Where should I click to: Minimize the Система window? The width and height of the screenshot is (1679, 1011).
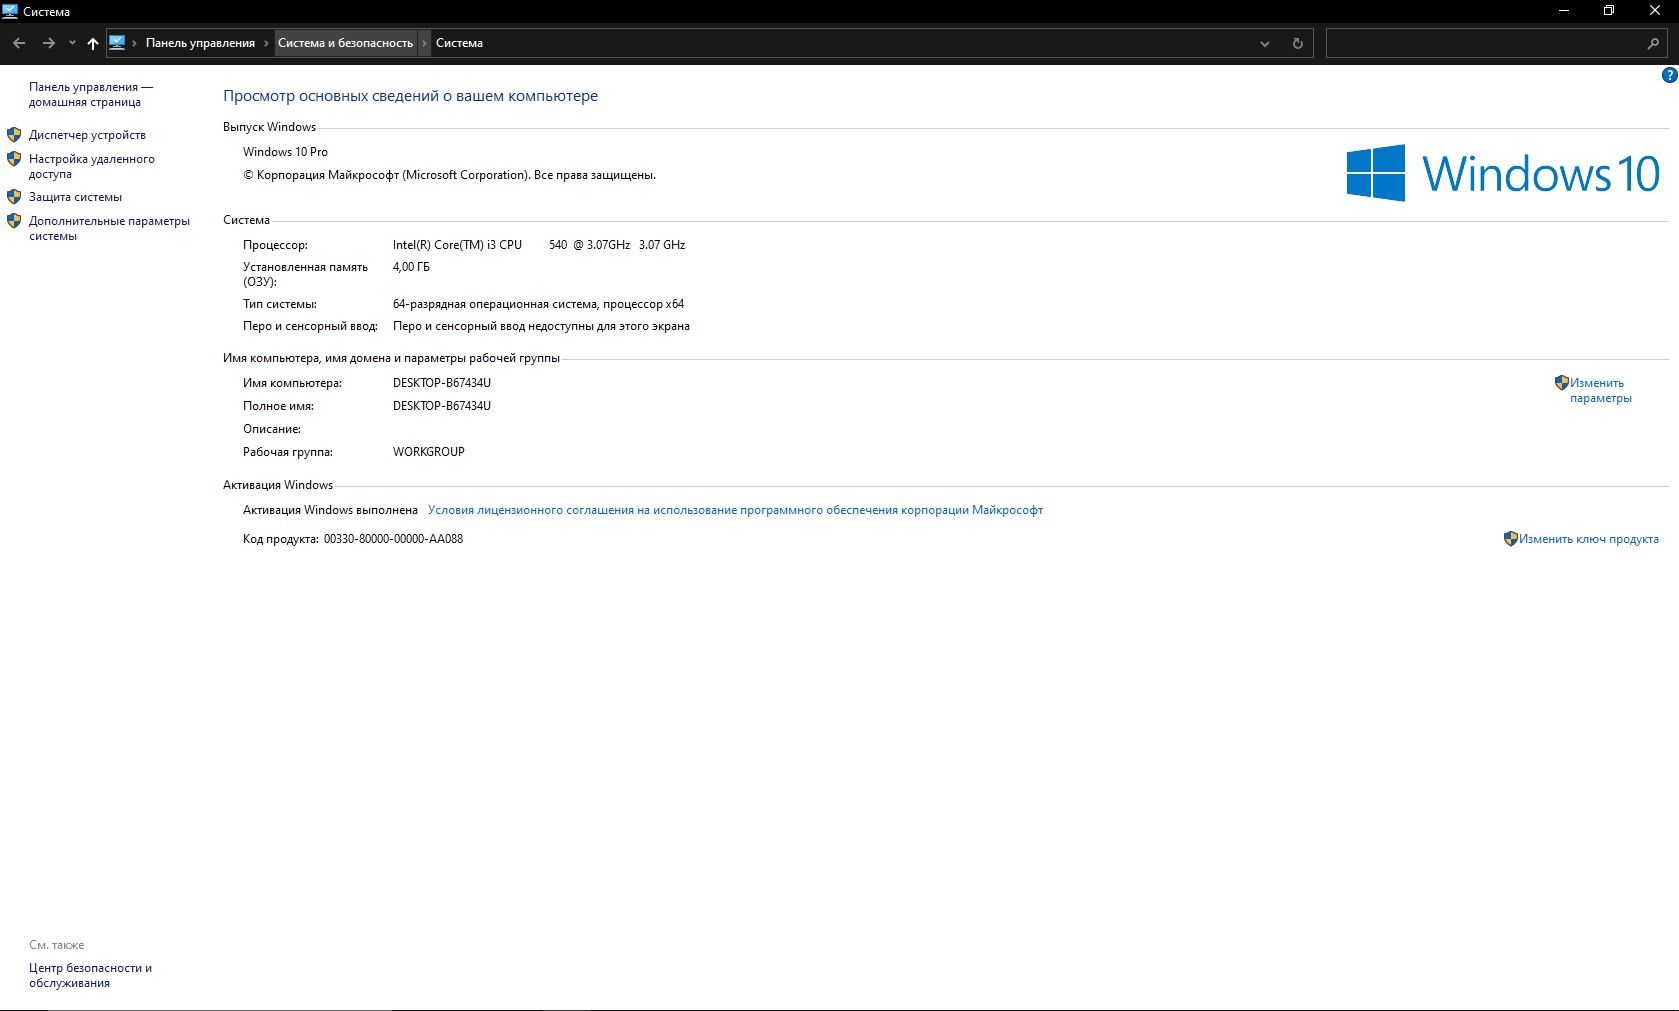click(x=1564, y=11)
